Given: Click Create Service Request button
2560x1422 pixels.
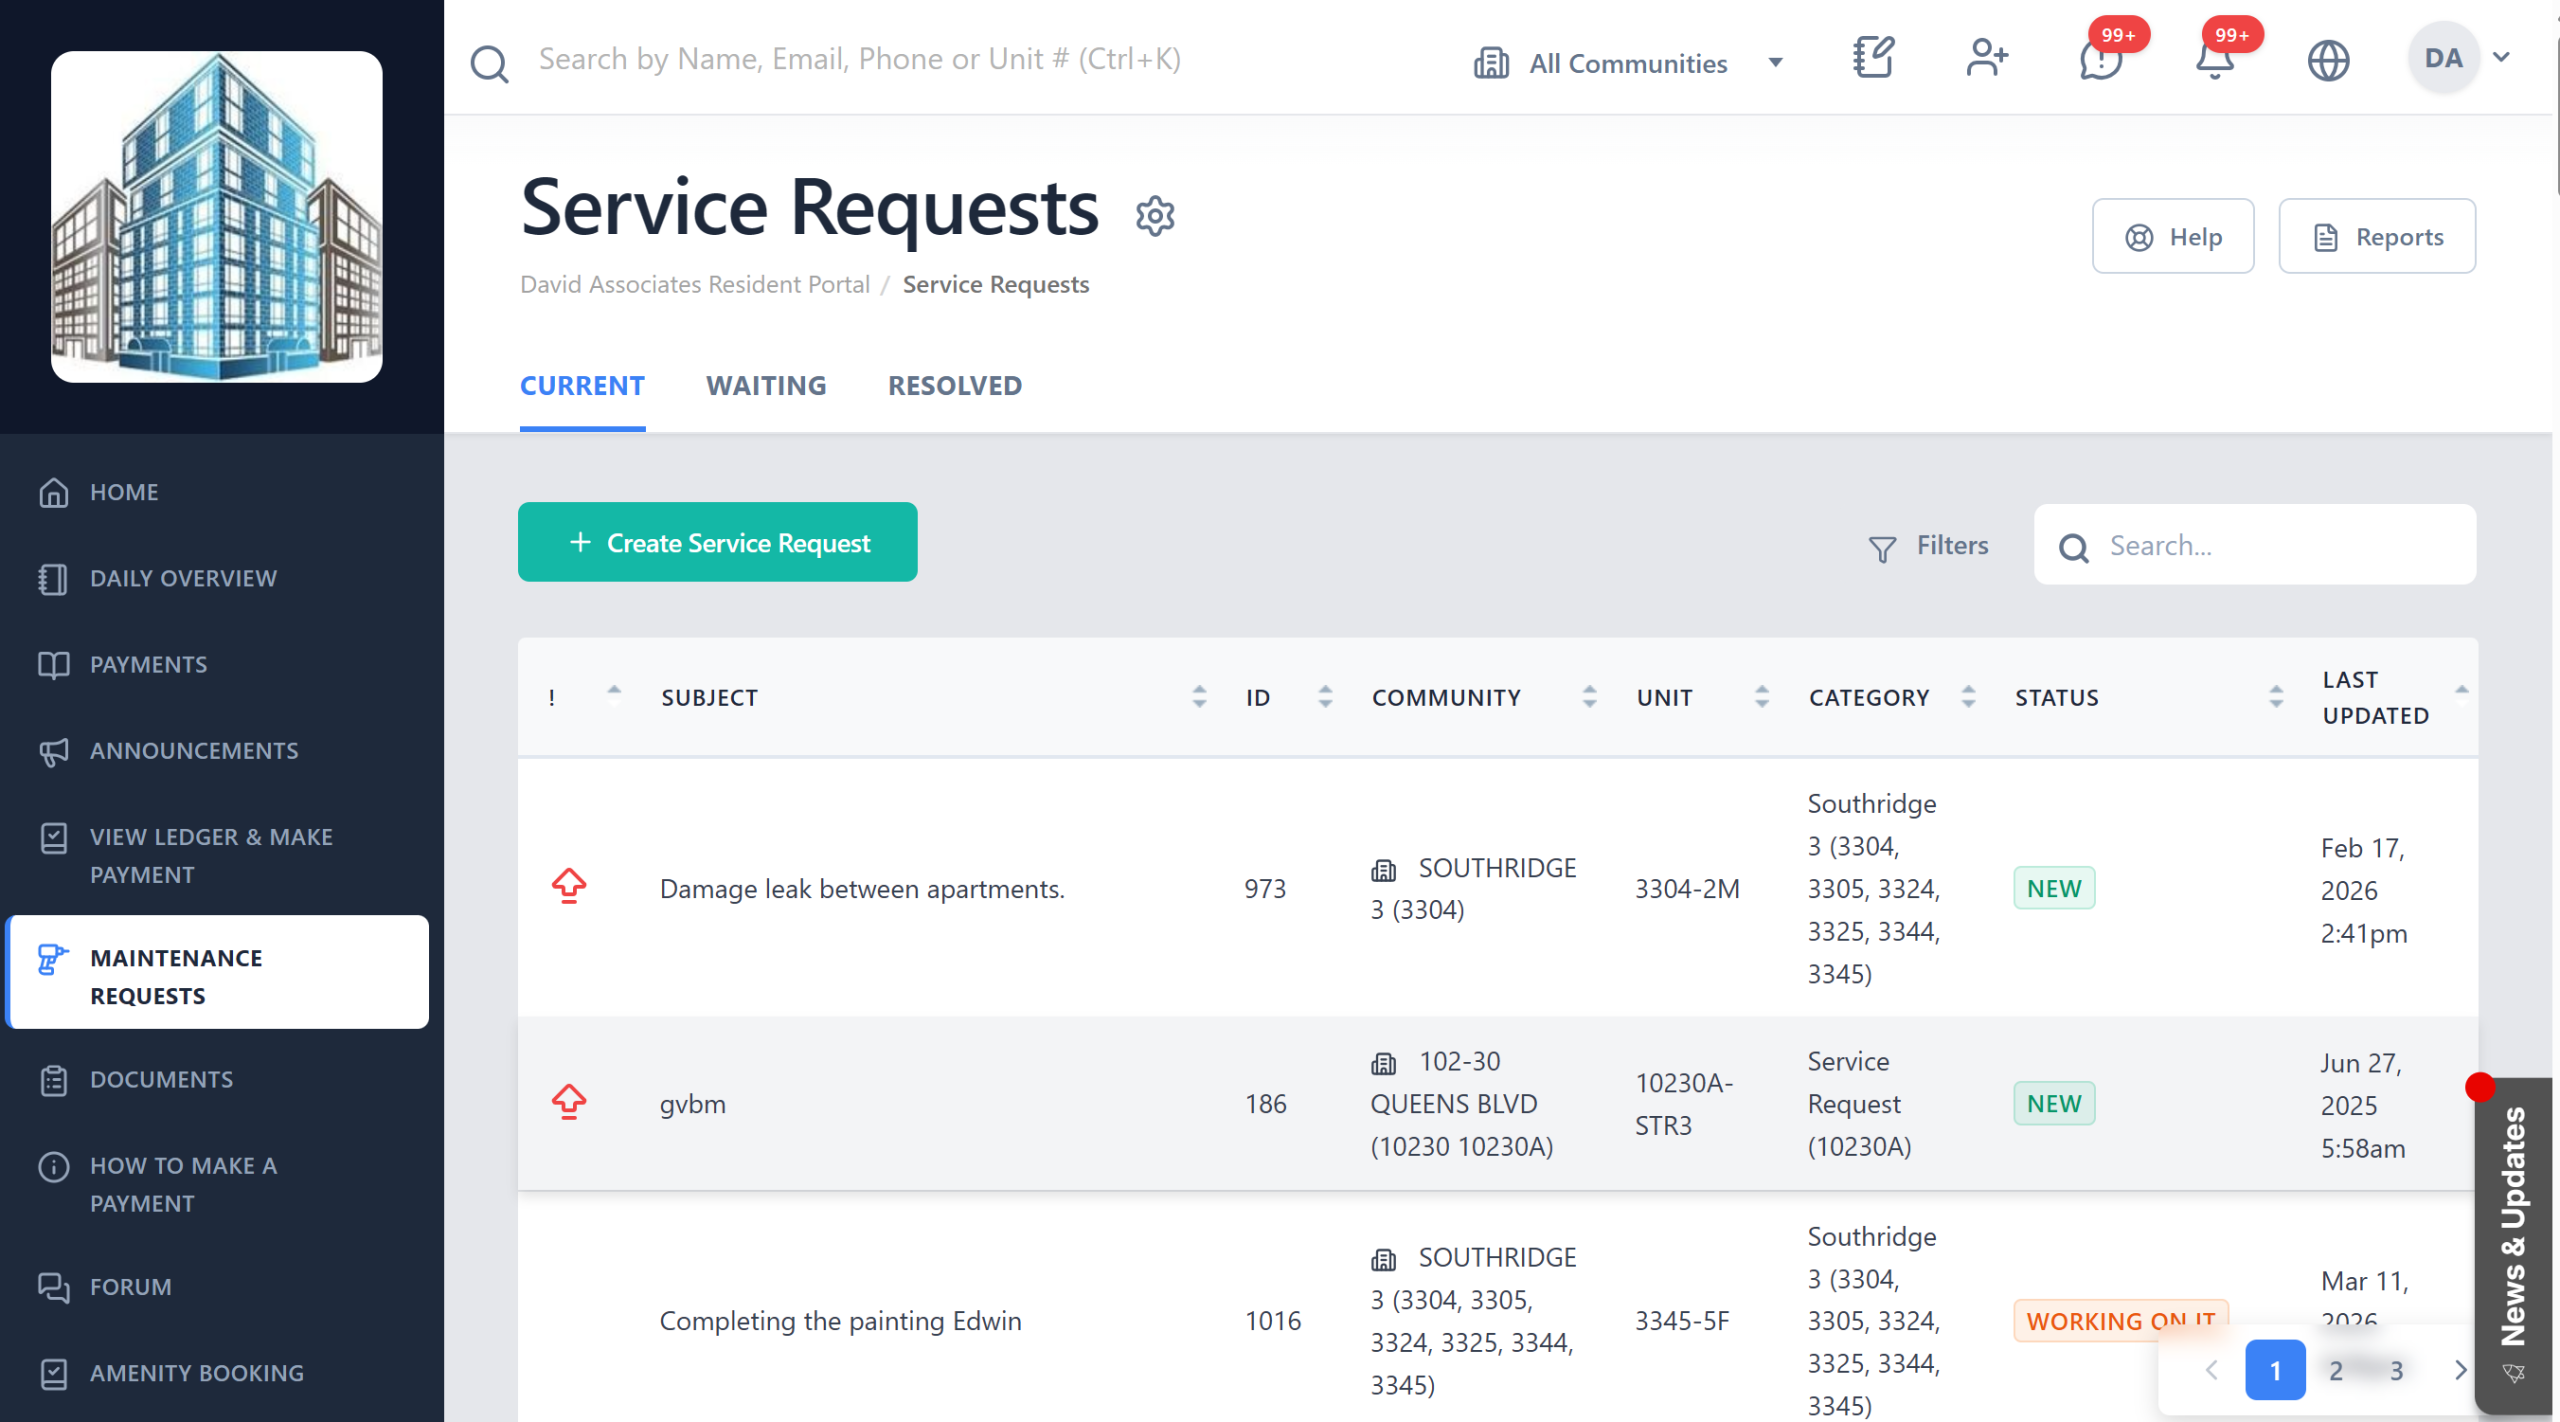Looking at the screenshot, I should pyautogui.click(x=717, y=542).
